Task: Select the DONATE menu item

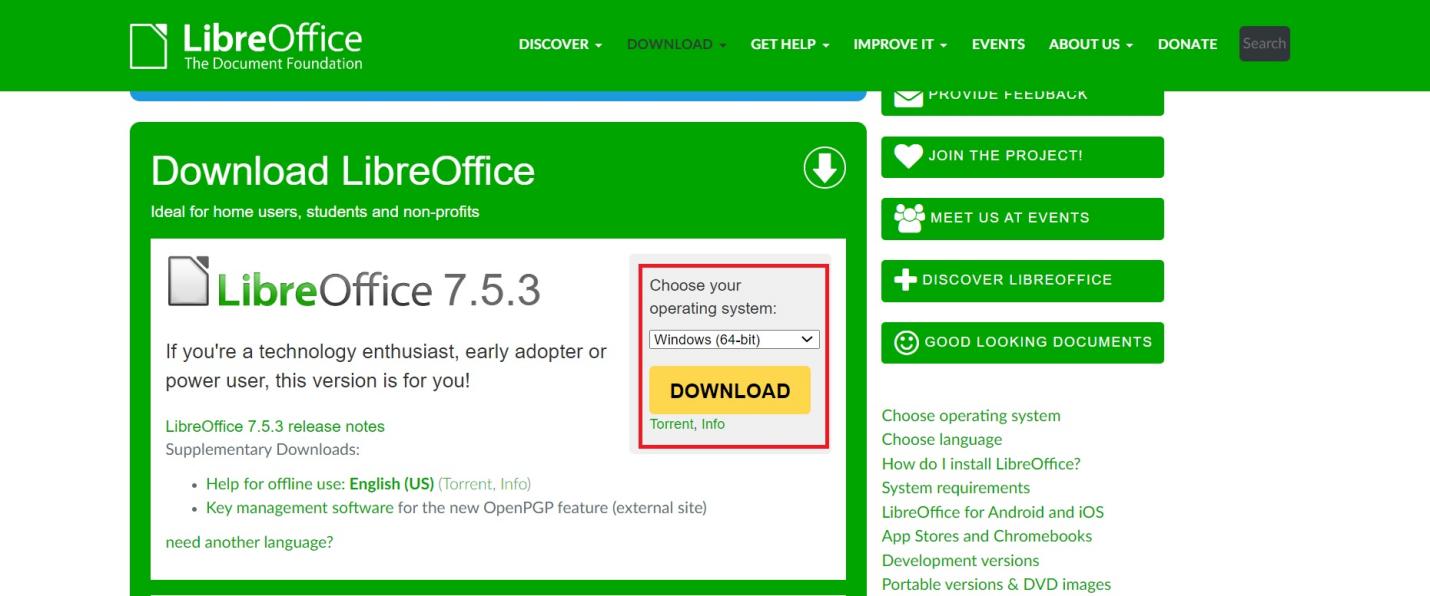Action: [x=1186, y=44]
